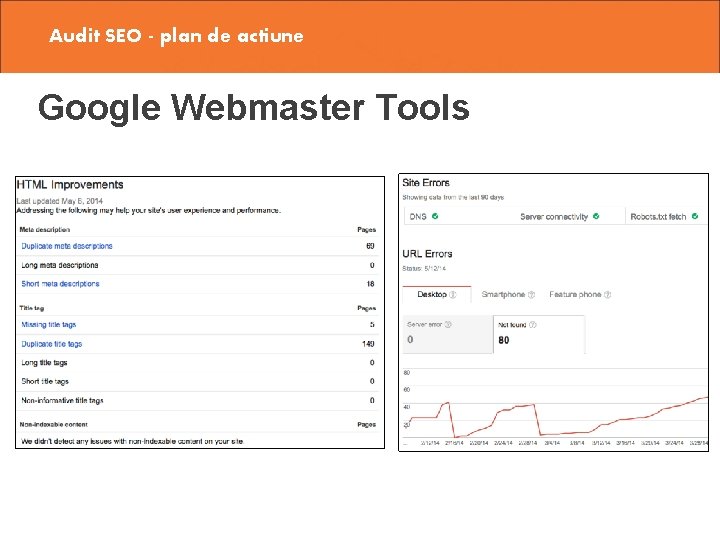Click the Server error help icon
720x540 pixels.
(448, 325)
